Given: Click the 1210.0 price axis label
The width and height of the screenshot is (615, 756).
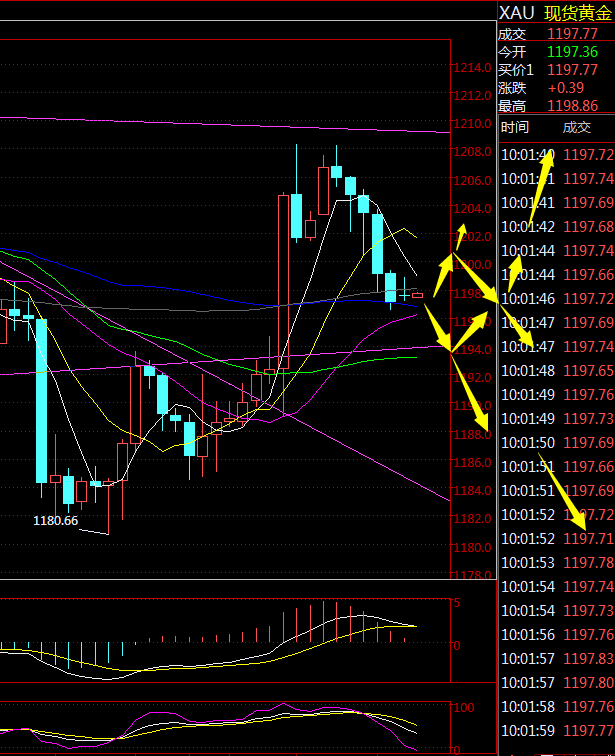Looking at the screenshot, I should pos(472,124).
